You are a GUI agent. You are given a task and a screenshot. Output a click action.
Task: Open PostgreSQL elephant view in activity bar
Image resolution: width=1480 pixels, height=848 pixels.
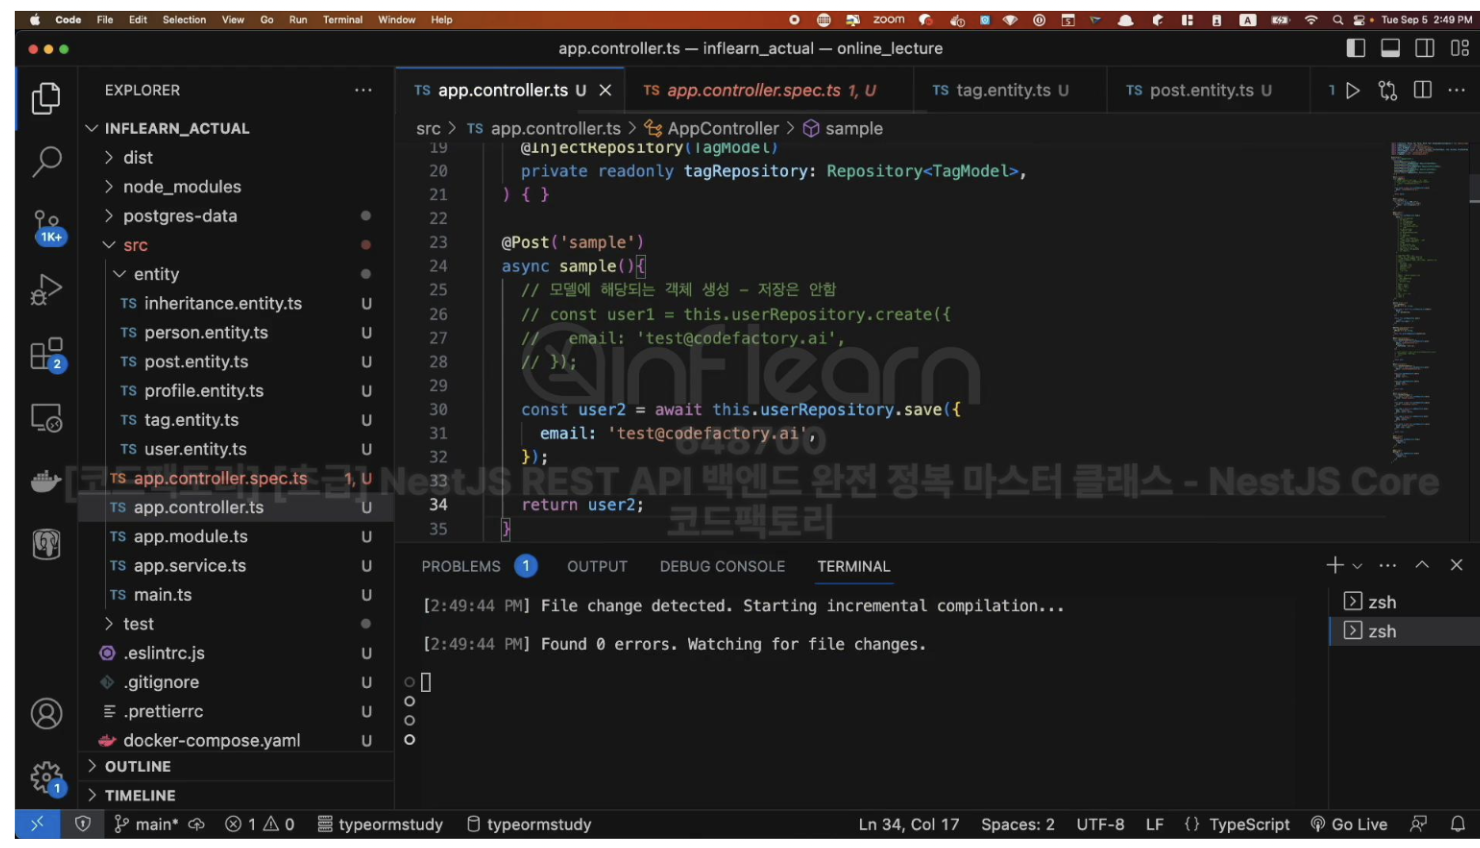coord(46,545)
